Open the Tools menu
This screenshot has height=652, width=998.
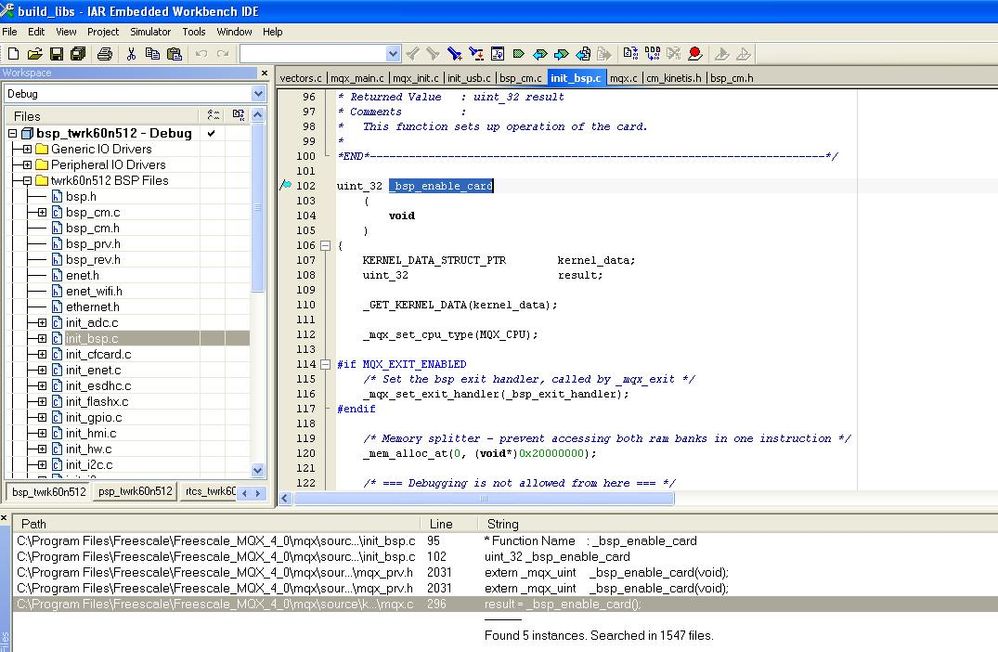[x=193, y=32]
